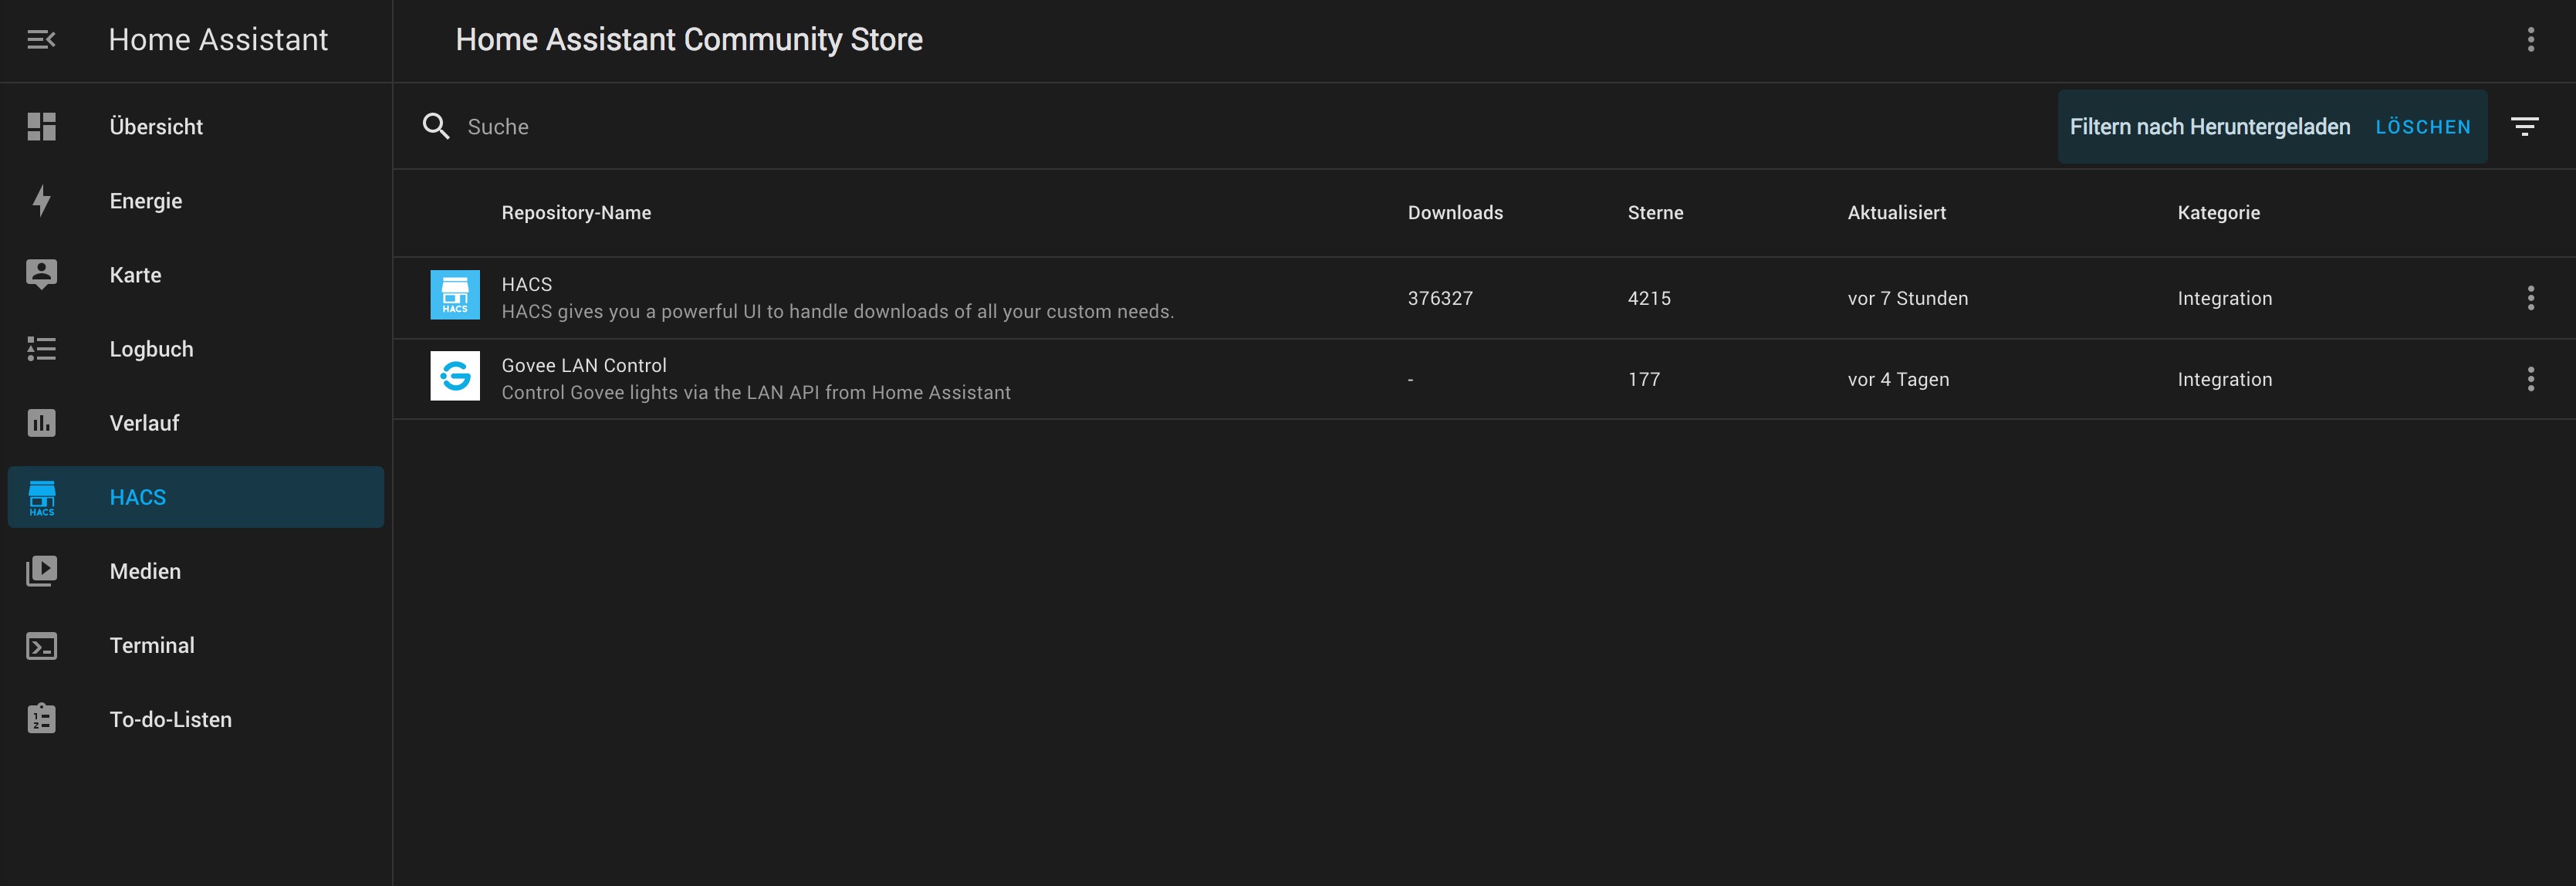Viewport: 2576px width, 886px height.
Task: Open the HACS row options menu
Action: (2530, 298)
